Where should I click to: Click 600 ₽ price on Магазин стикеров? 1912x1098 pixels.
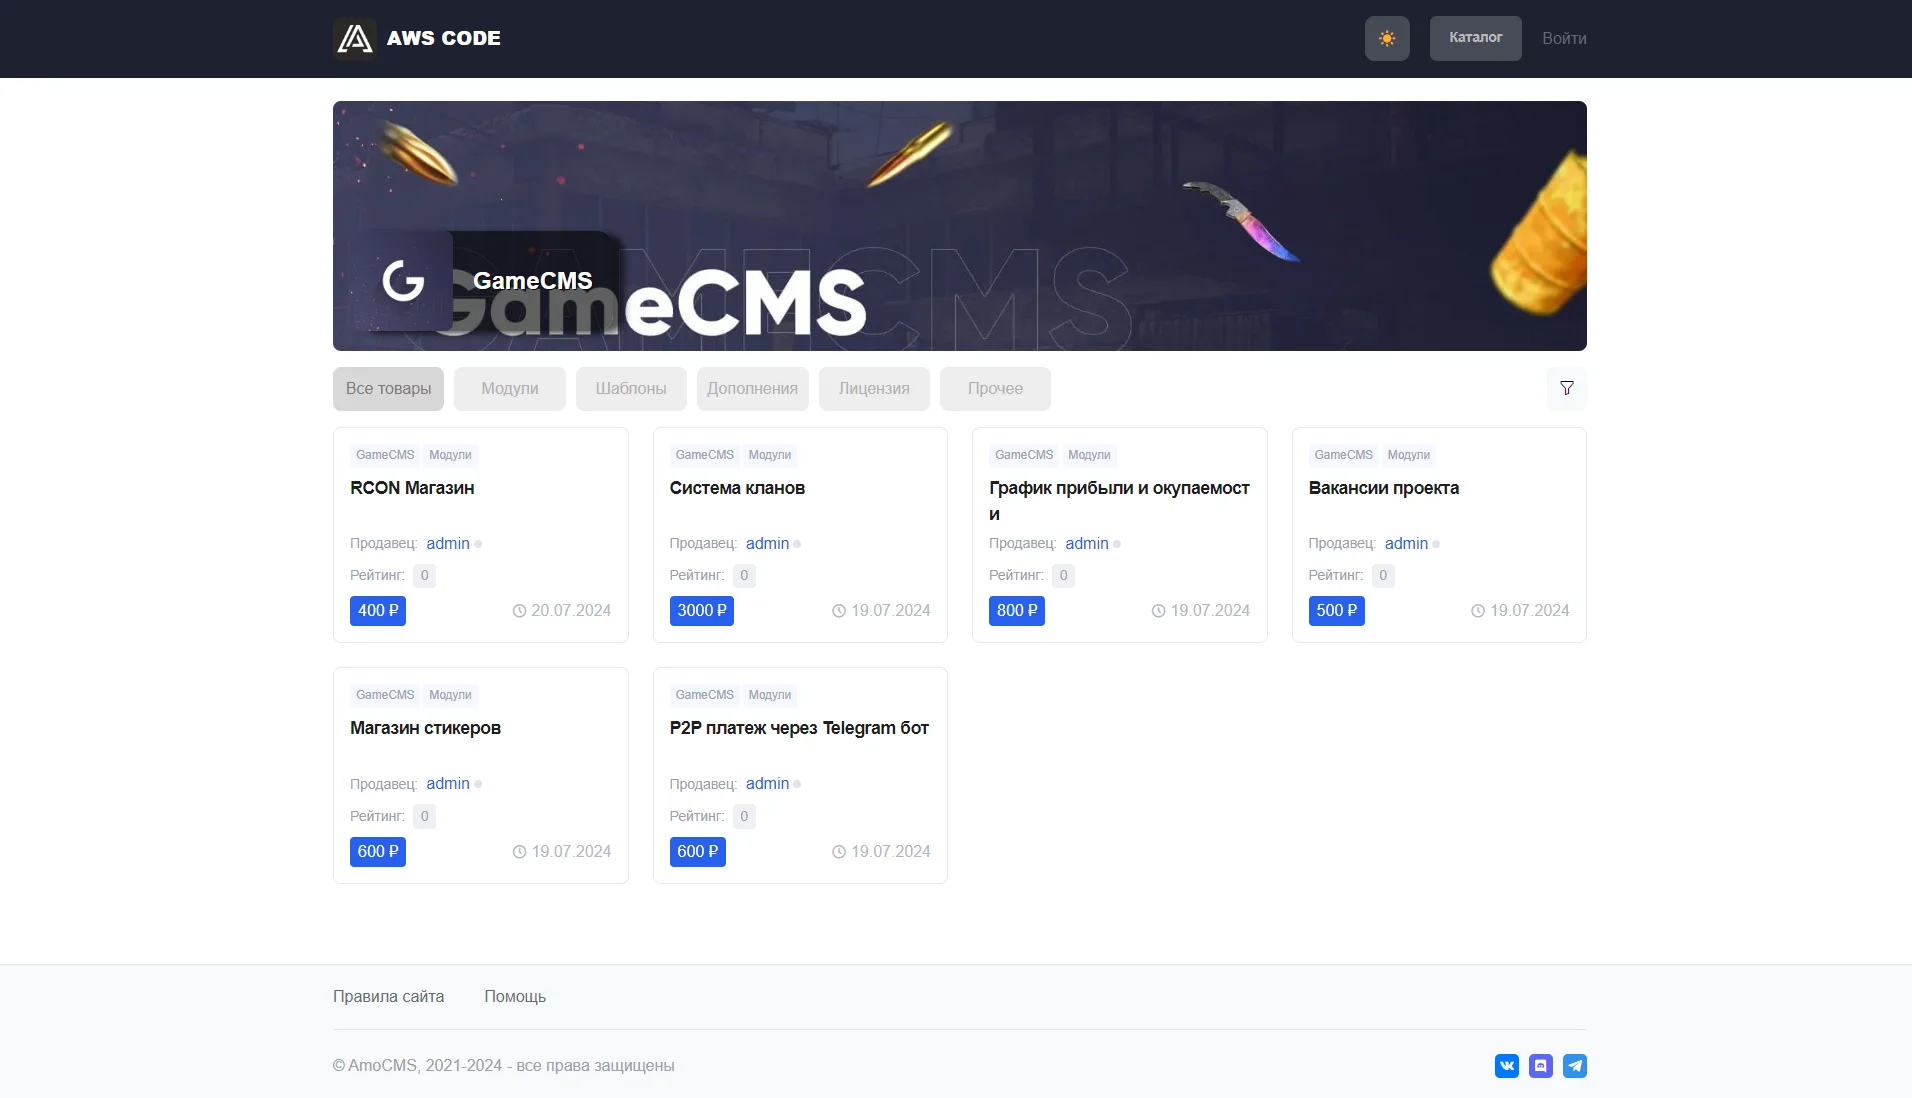point(378,851)
